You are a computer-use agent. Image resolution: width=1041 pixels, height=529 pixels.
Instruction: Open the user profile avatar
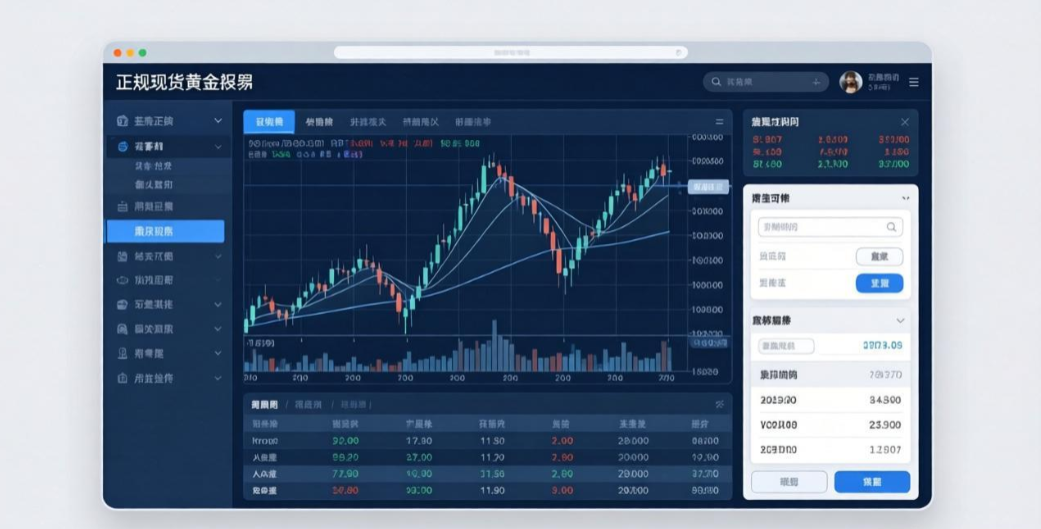(851, 82)
